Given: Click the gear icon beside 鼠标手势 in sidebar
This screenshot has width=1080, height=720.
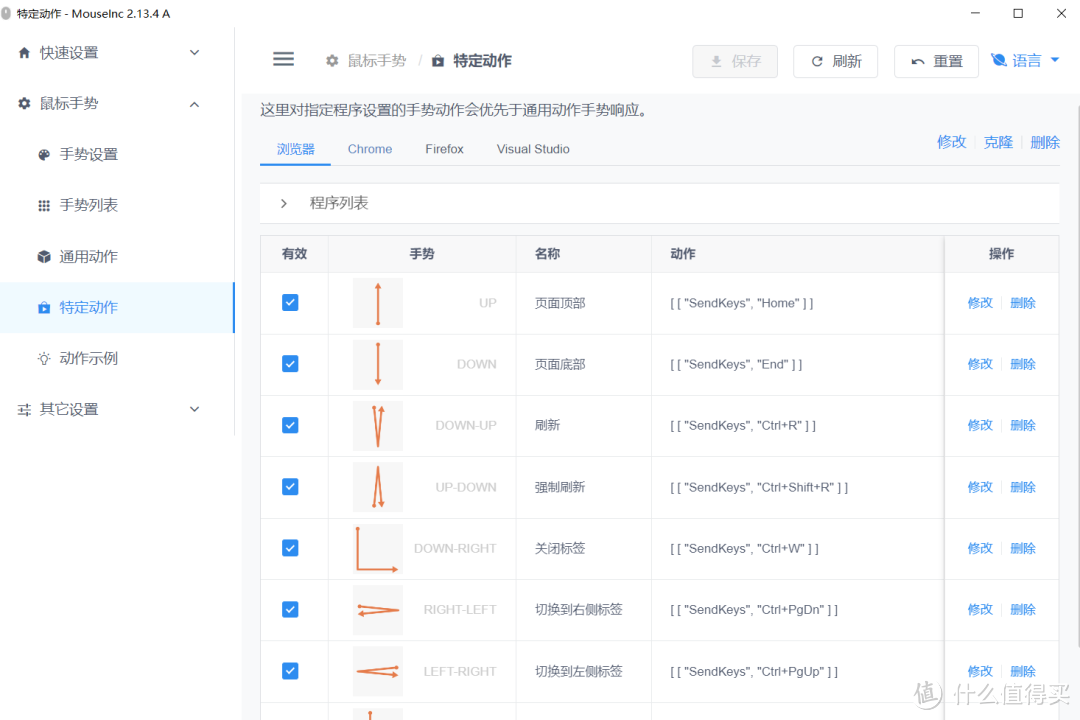Looking at the screenshot, I should click(24, 103).
